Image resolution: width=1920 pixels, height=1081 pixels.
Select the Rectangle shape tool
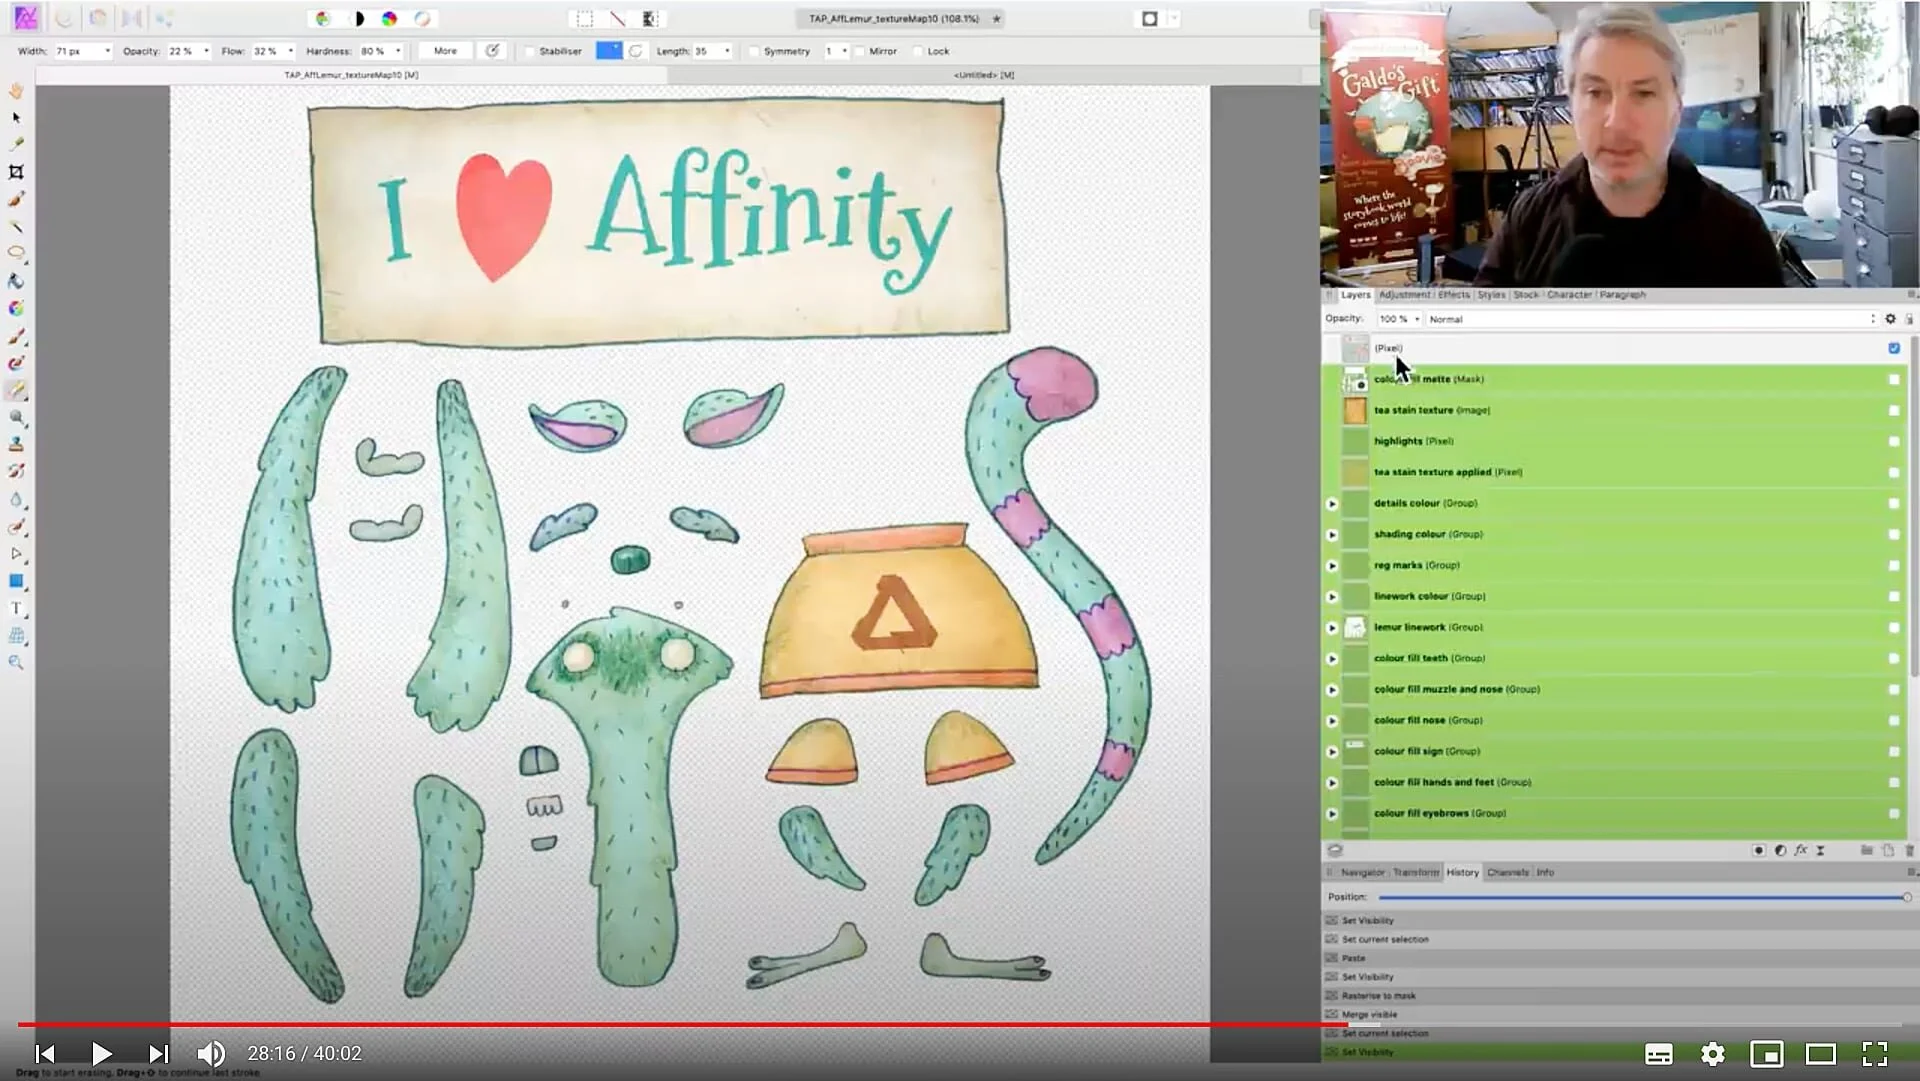[x=16, y=581]
